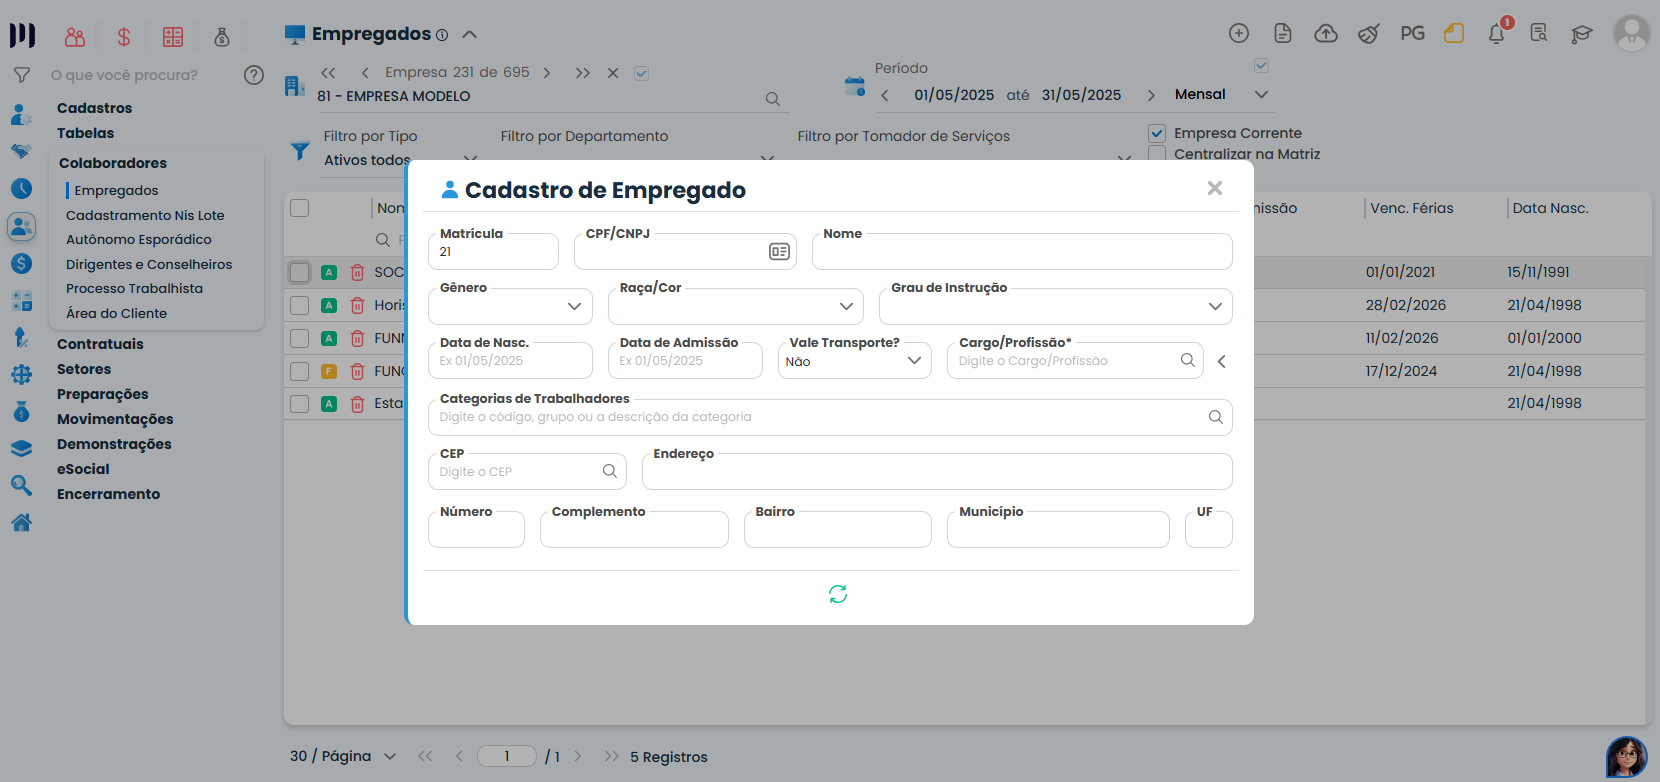Close the Cadastro de Empregado dialog
The image size is (1660, 782).
[x=1214, y=188]
